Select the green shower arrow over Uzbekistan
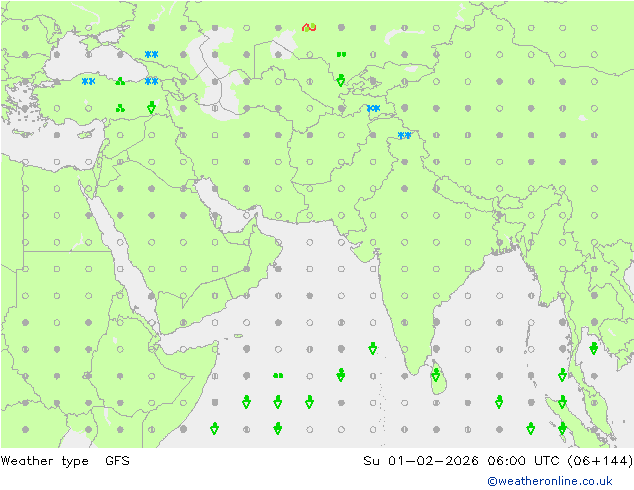 pyautogui.click(x=341, y=80)
